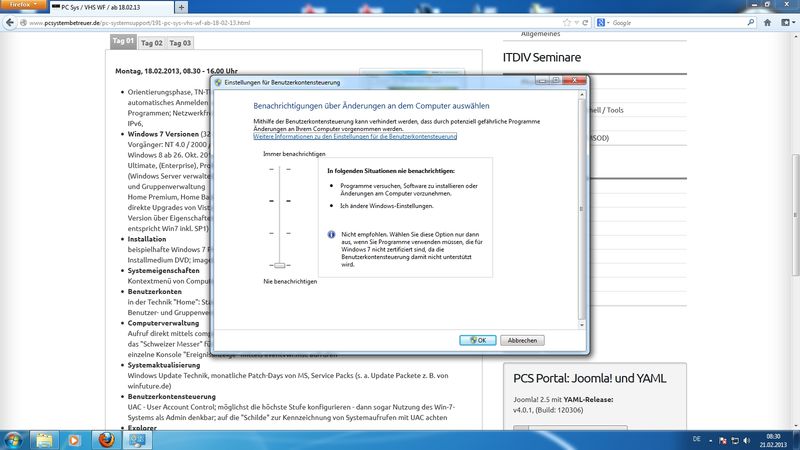Switch to the Tag 02 tab
Screen dimensions: 800x450
pos(152,43)
